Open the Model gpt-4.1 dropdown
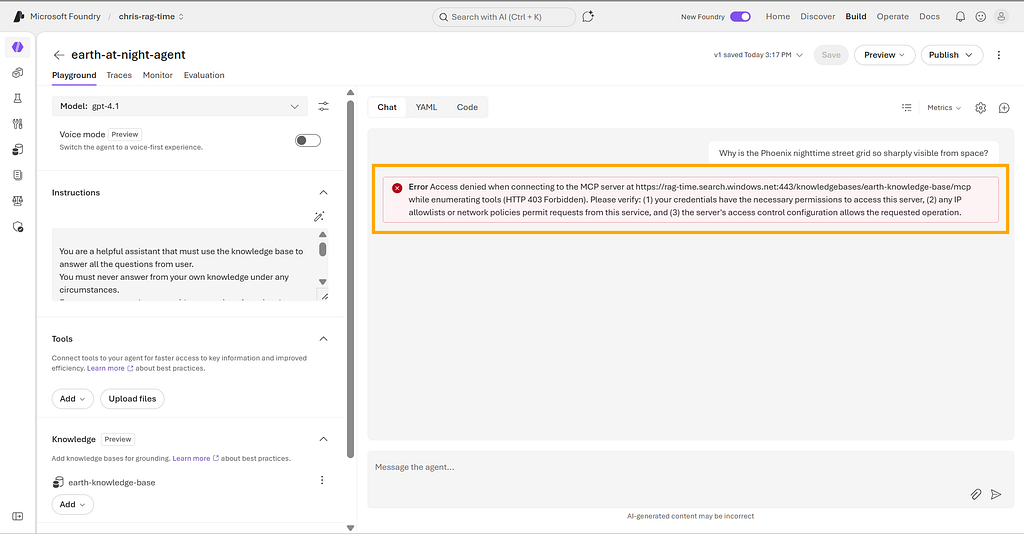 (180, 106)
